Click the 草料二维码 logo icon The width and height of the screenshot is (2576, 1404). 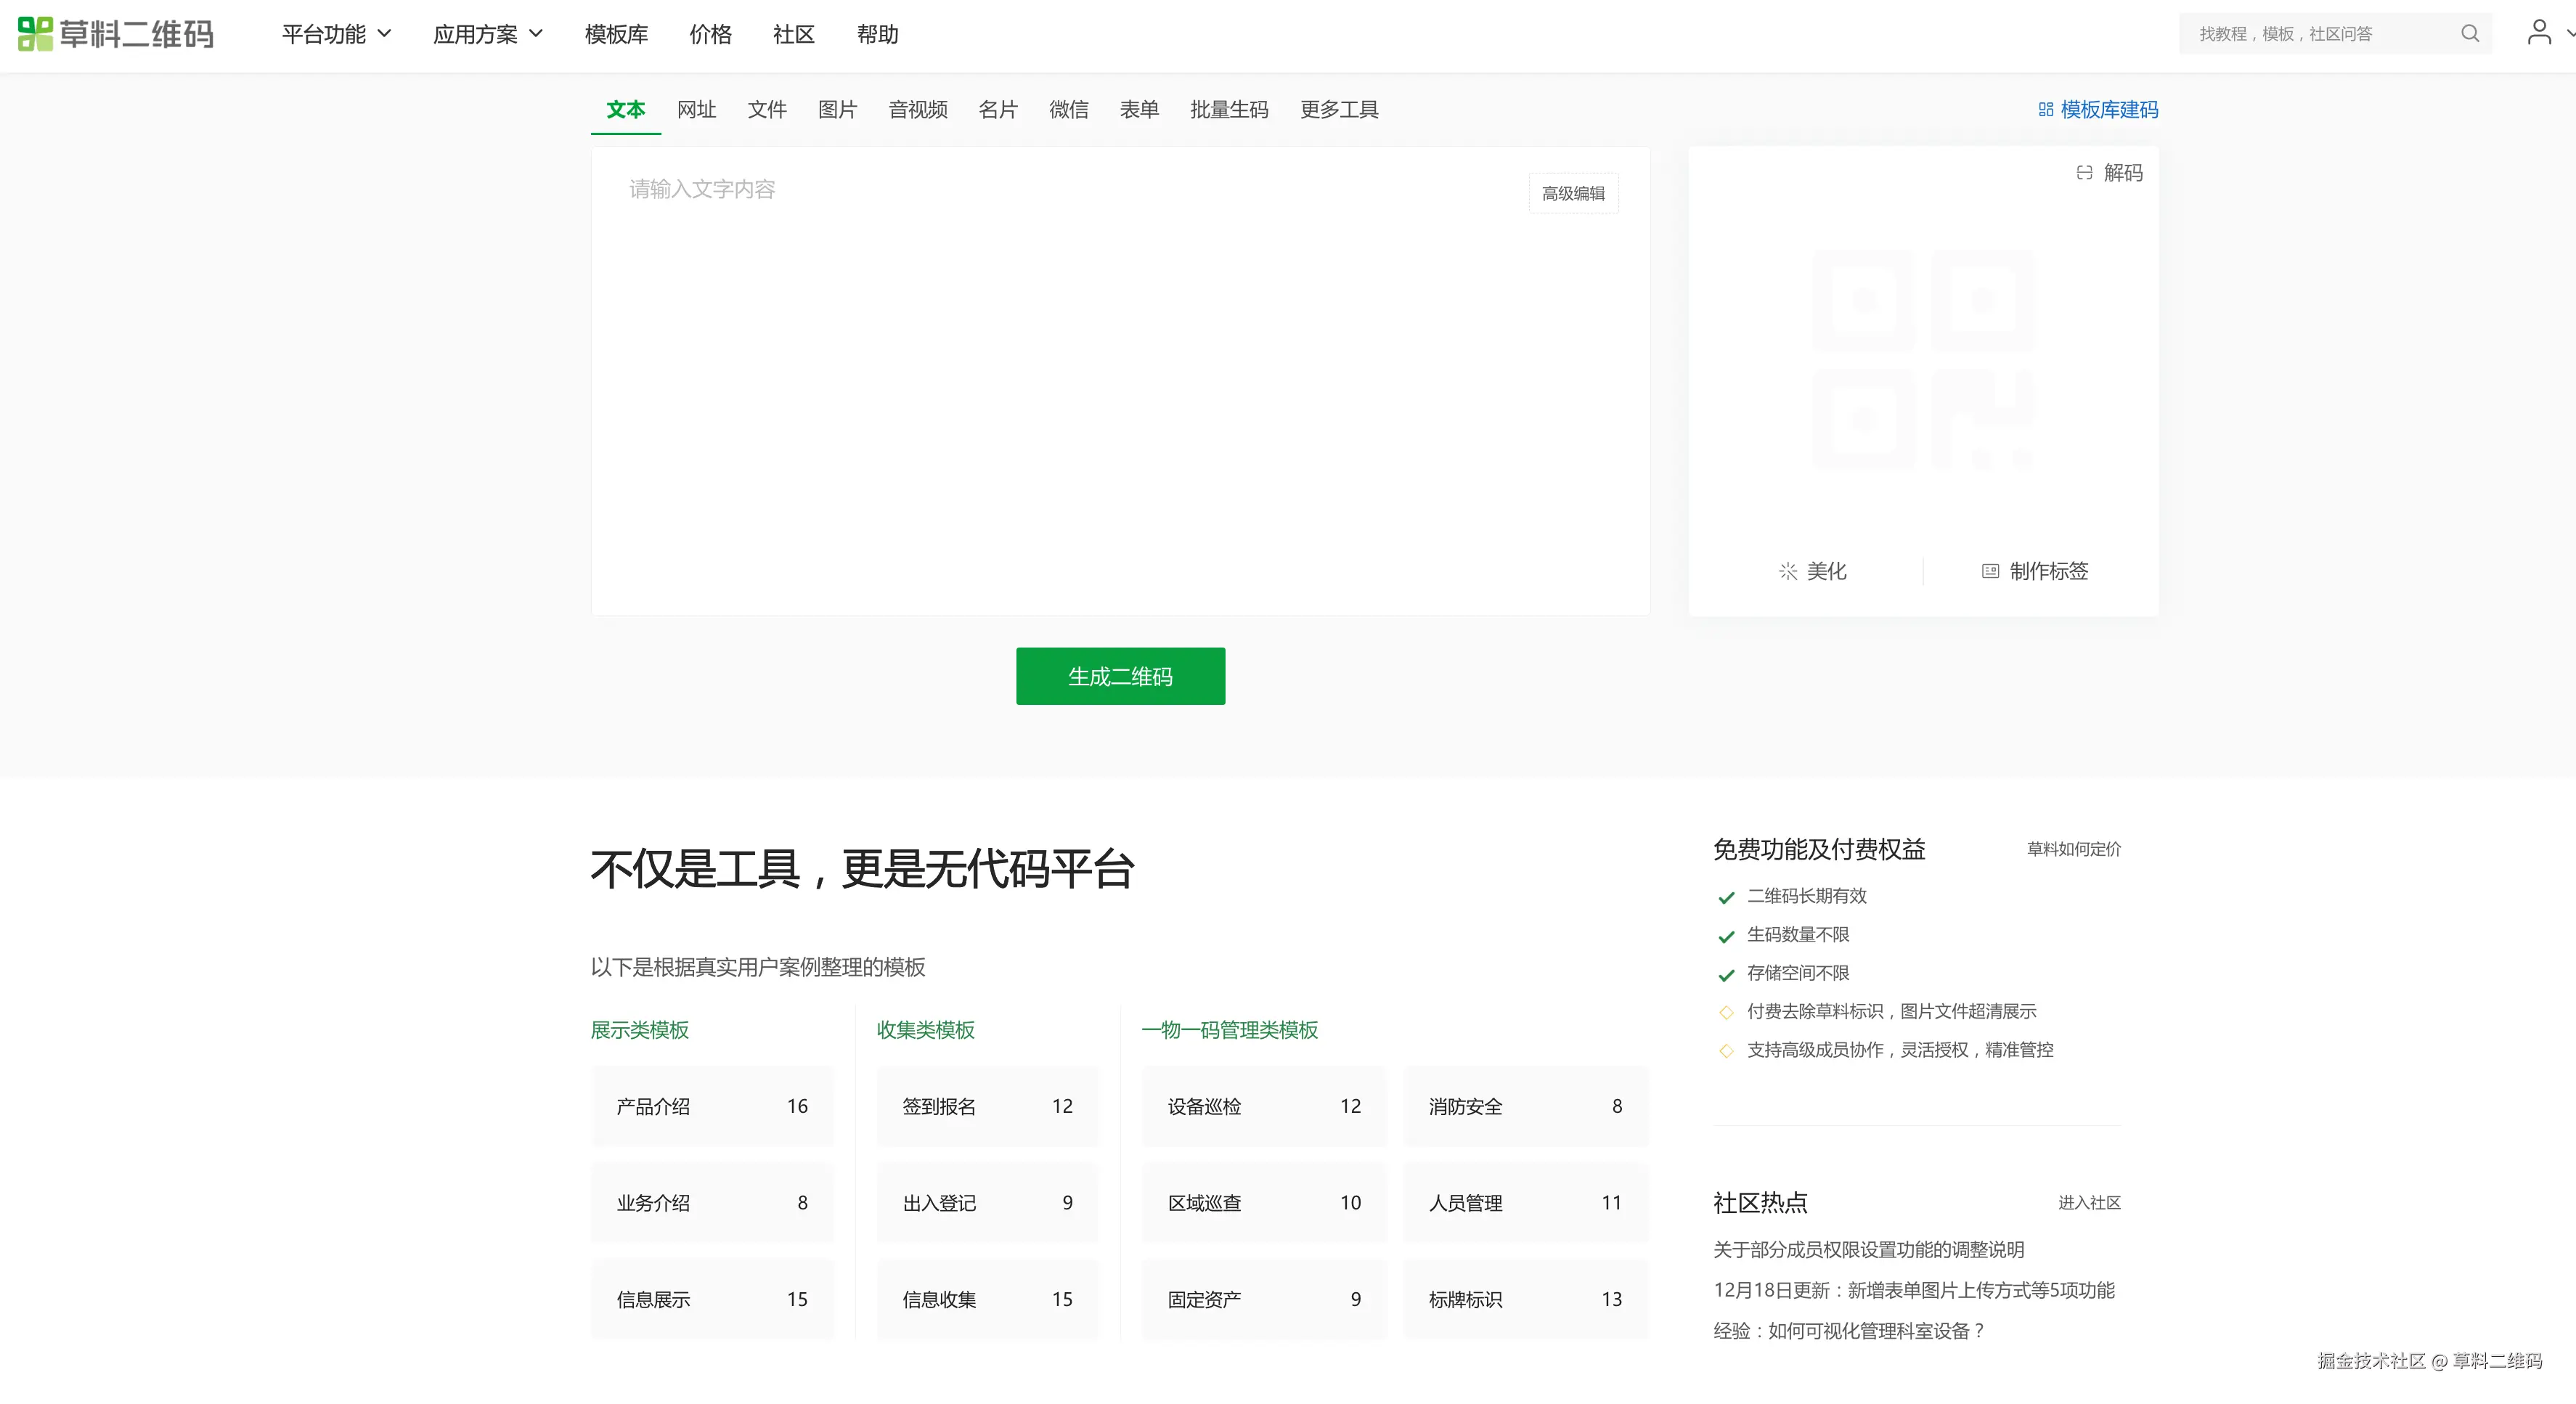pos(36,34)
